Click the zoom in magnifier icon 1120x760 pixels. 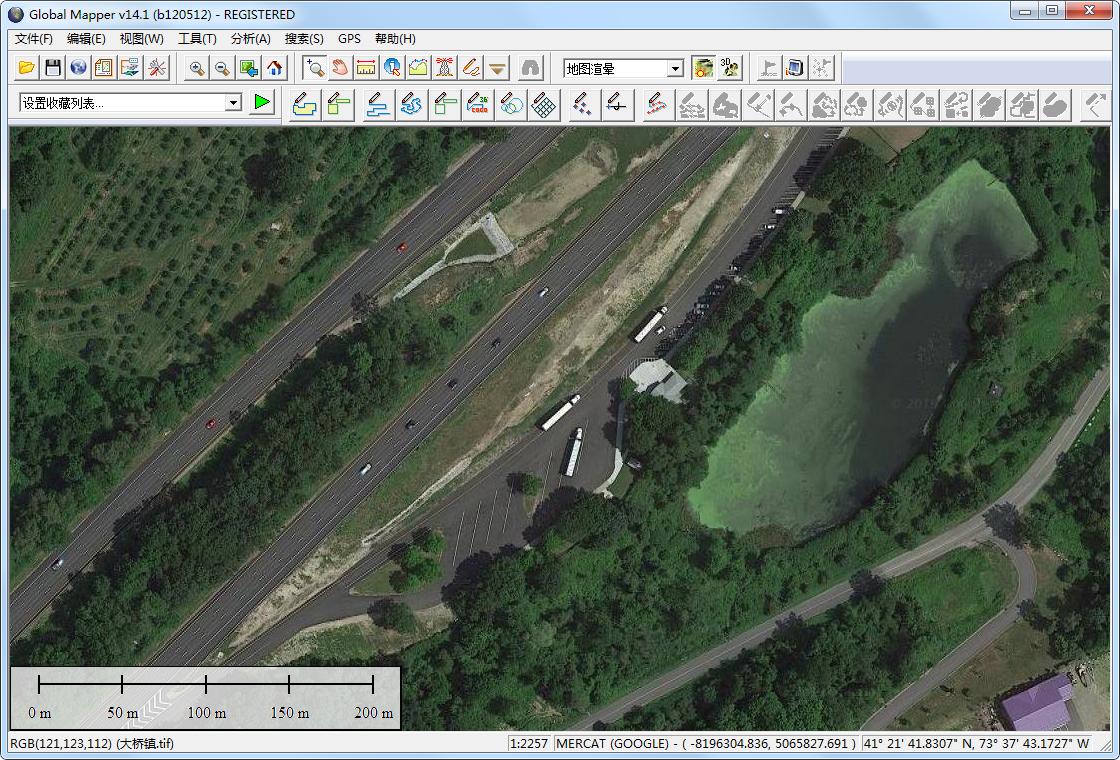click(197, 68)
